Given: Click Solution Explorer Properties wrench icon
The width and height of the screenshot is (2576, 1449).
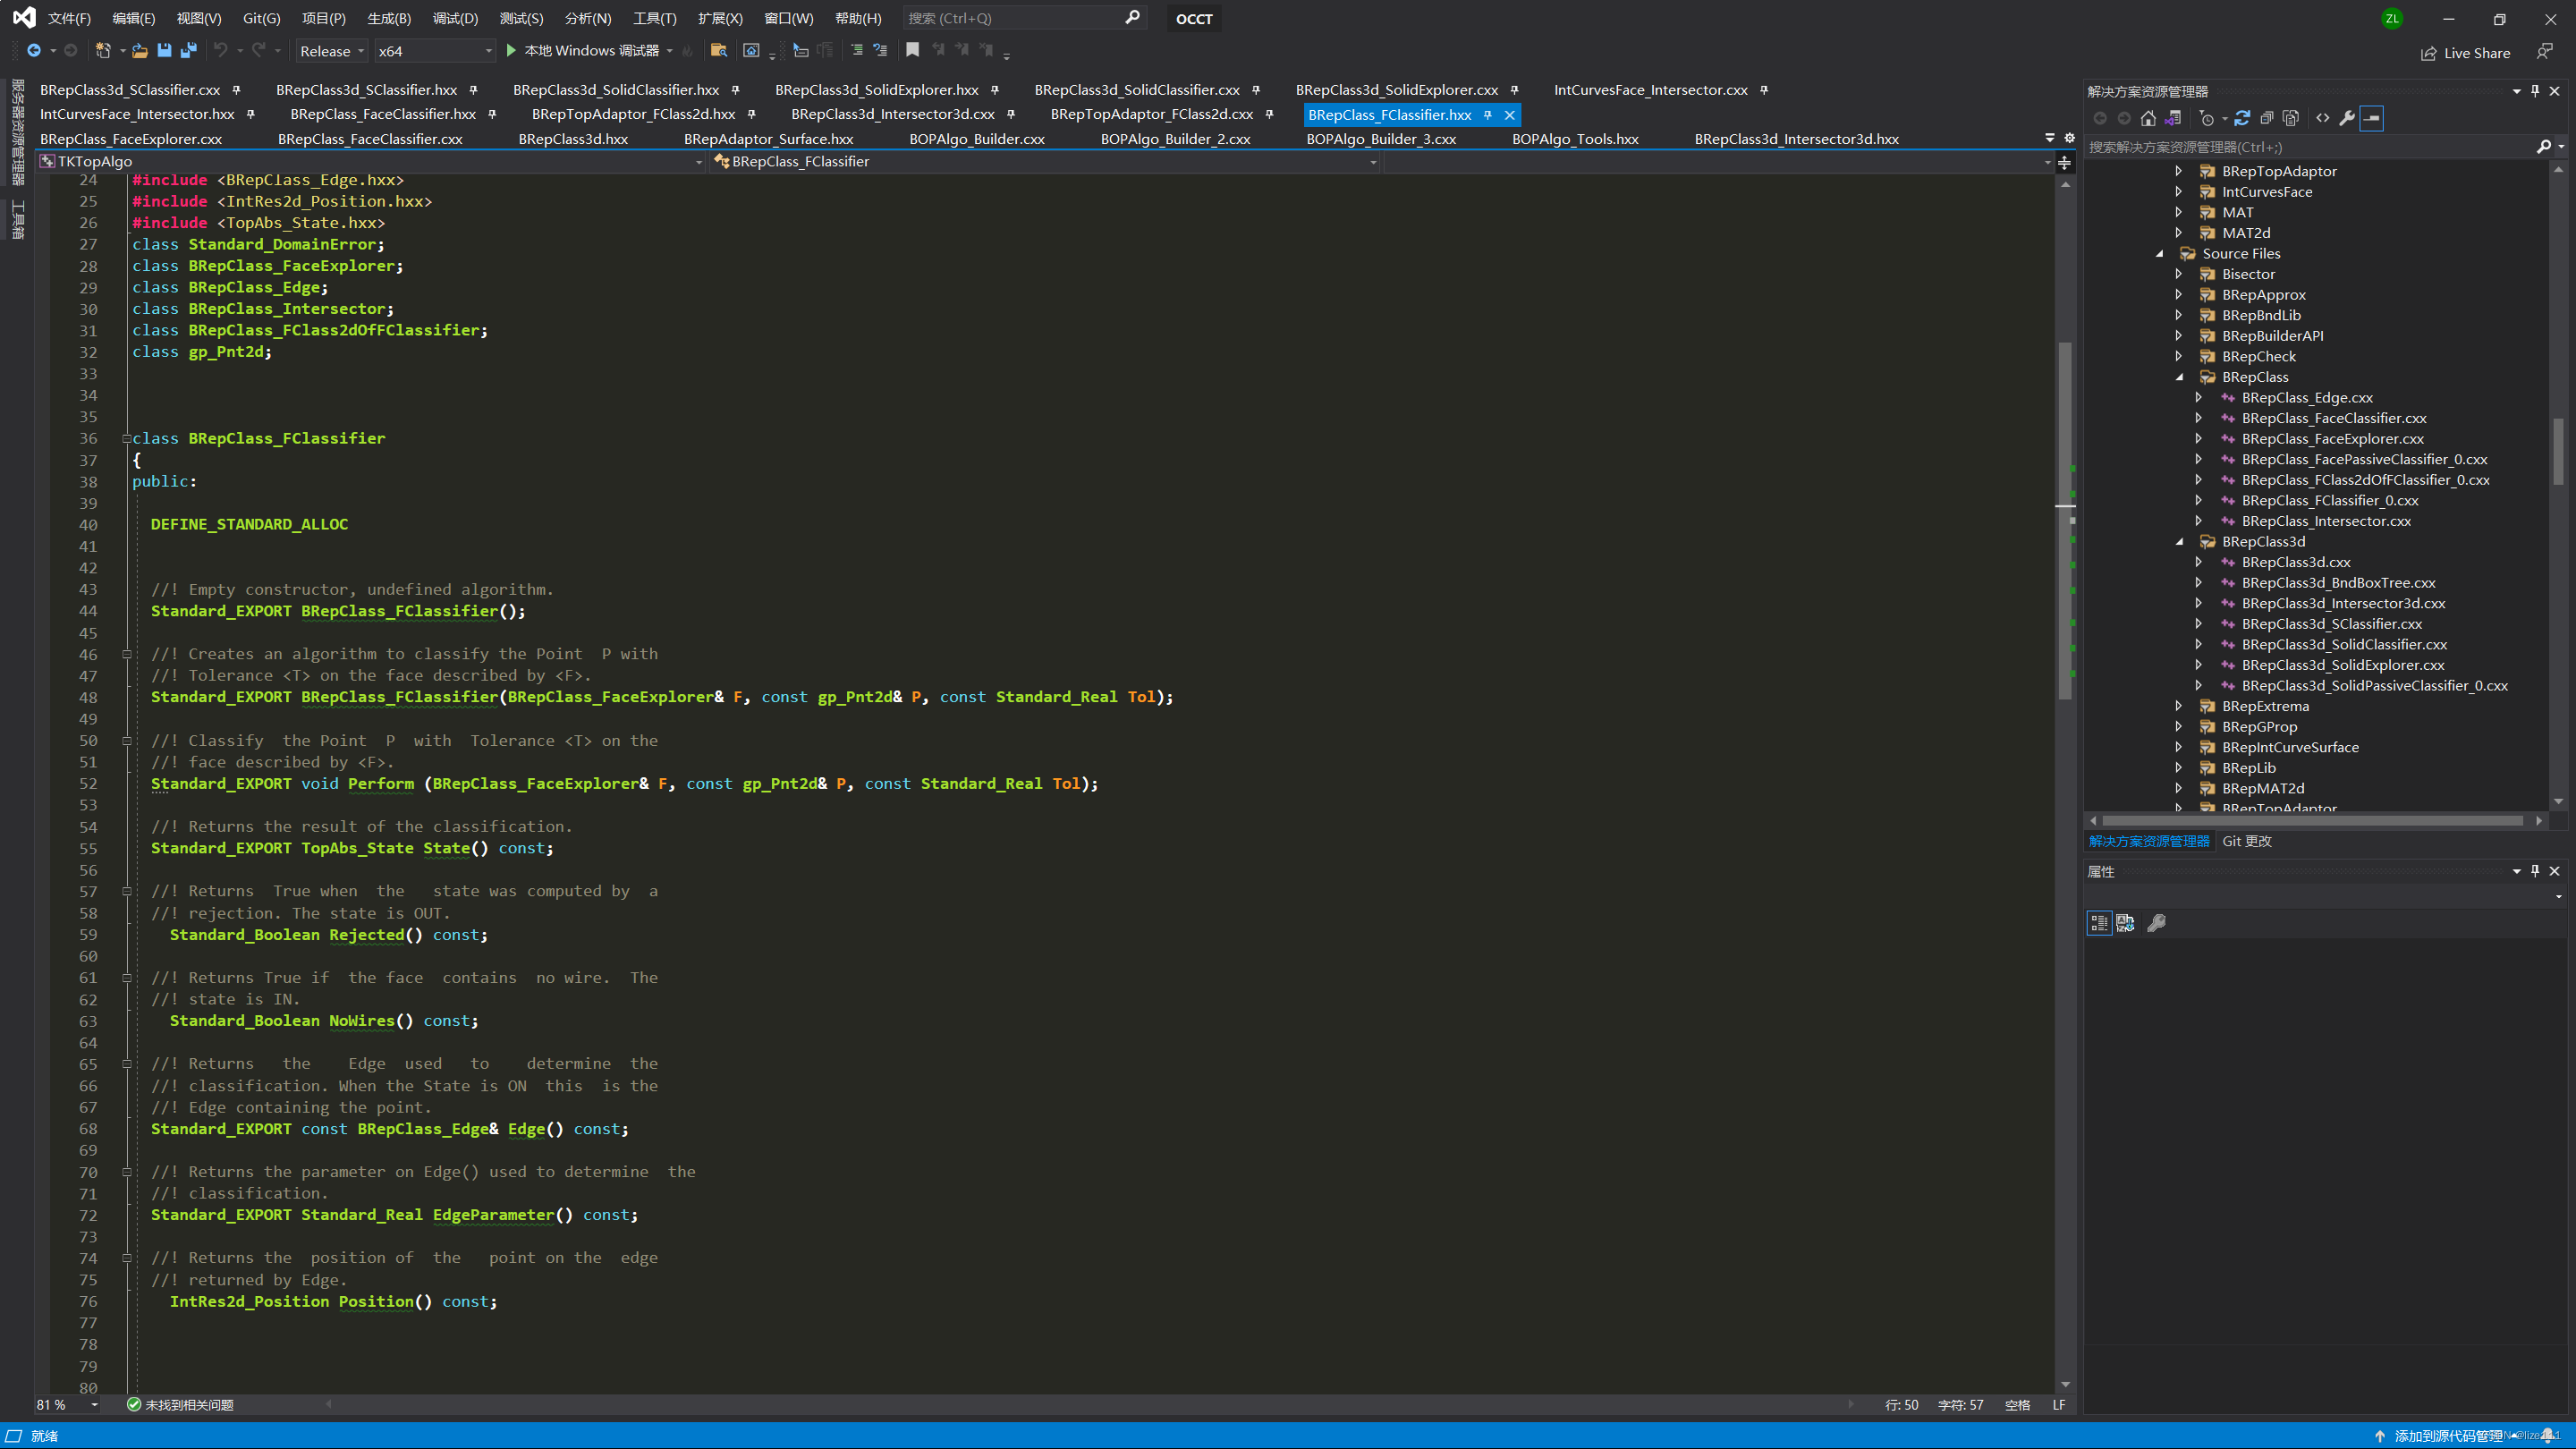Looking at the screenshot, I should click(2346, 118).
